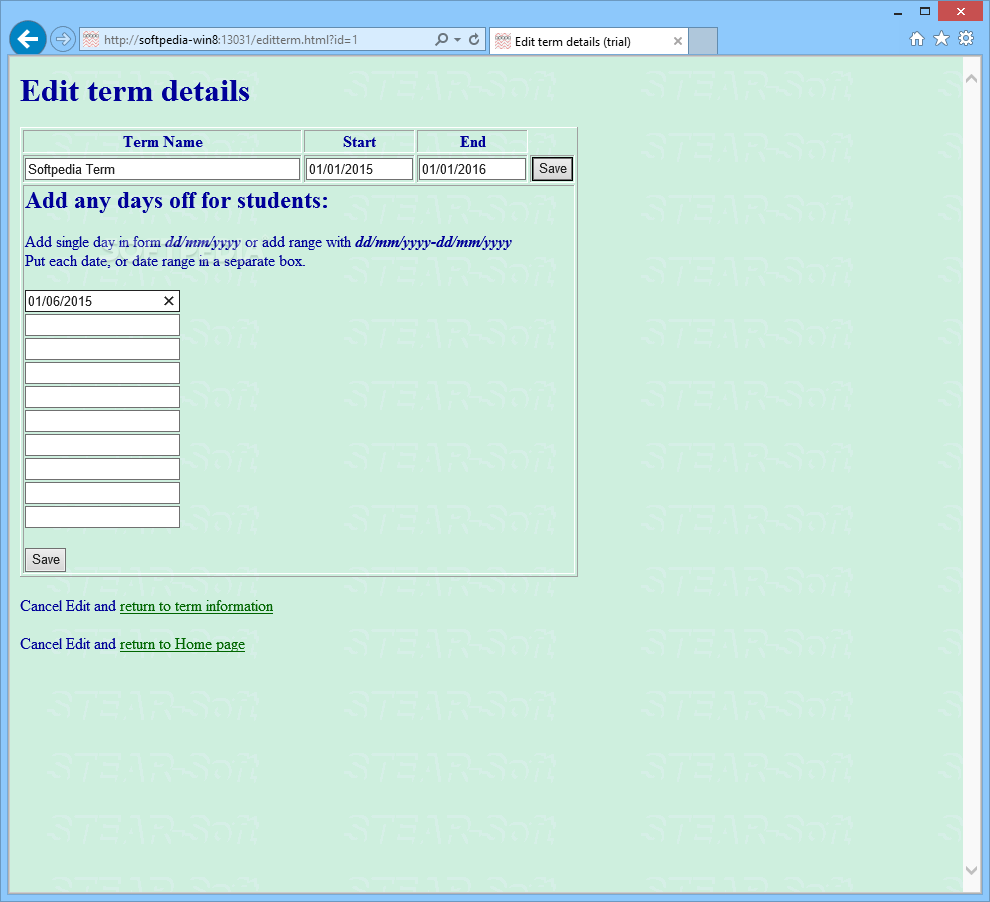Go back with the browser back arrow

click(x=27, y=39)
